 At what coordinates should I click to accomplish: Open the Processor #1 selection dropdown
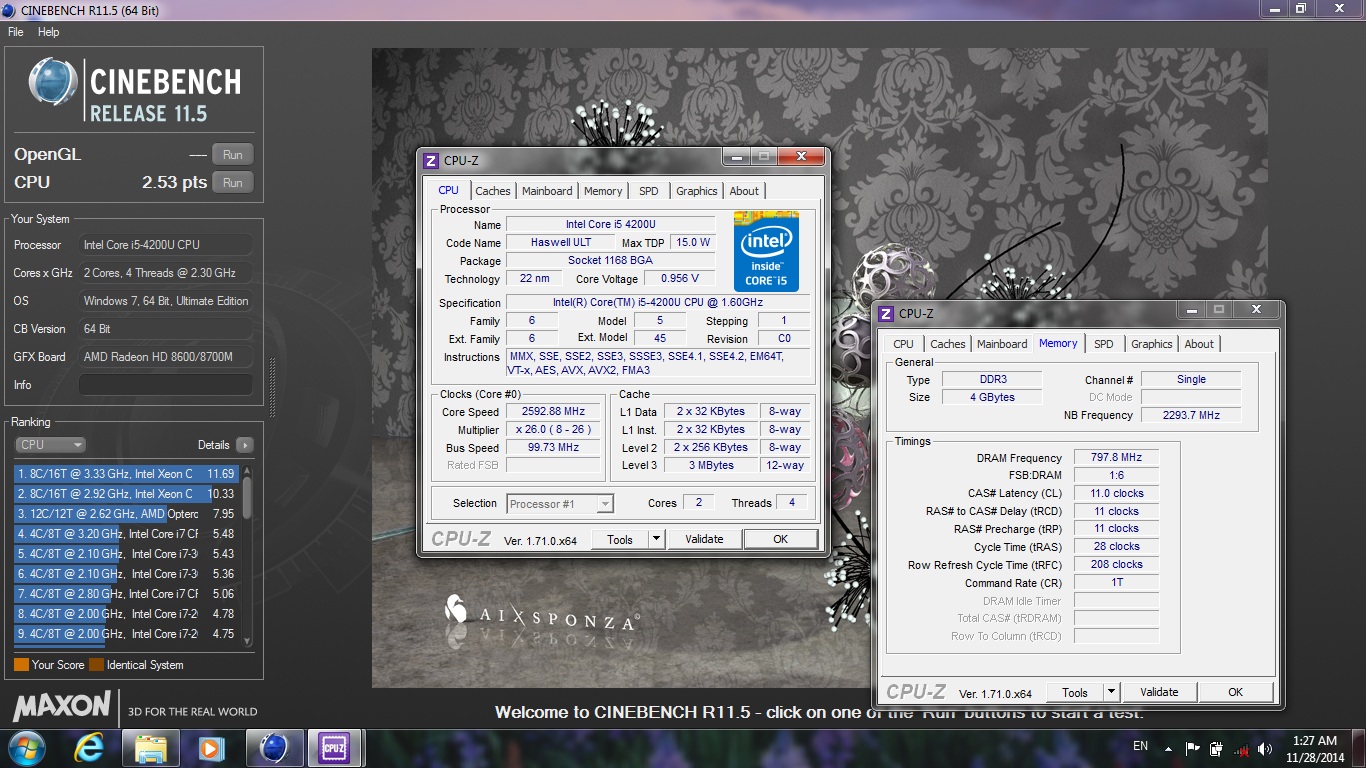point(560,504)
